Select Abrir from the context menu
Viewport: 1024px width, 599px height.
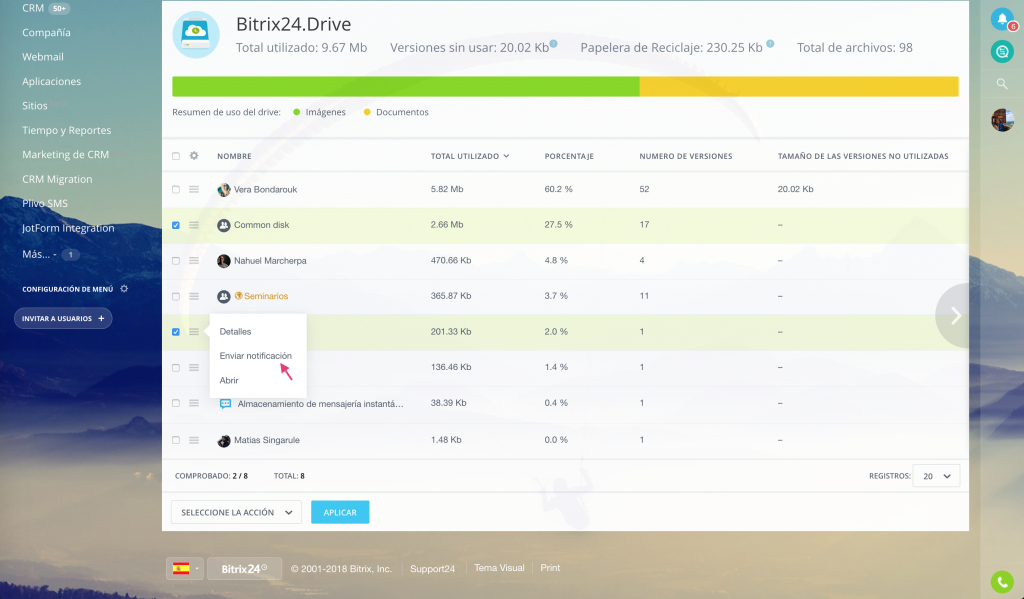pos(229,380)
